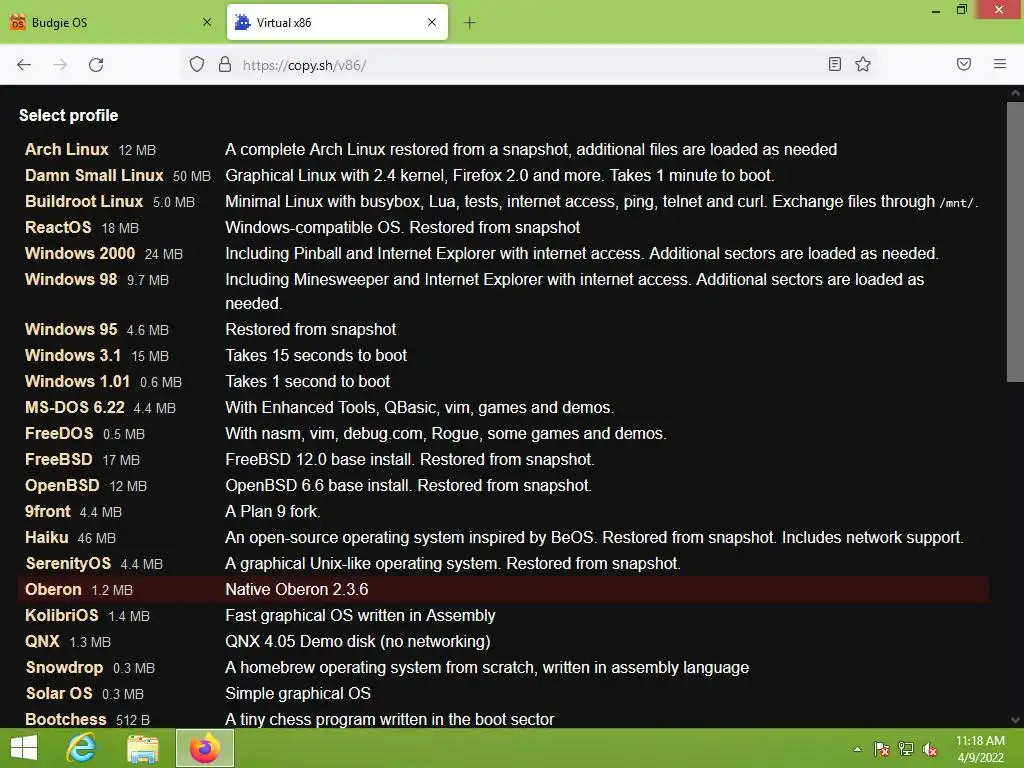Click the vertical scrollbar thumb
The width and height of the screenshot is (1024, 768).
1015,242
